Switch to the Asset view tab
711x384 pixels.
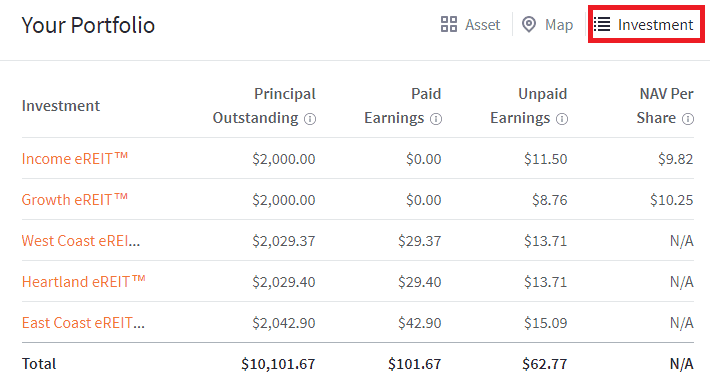[470, 24]
